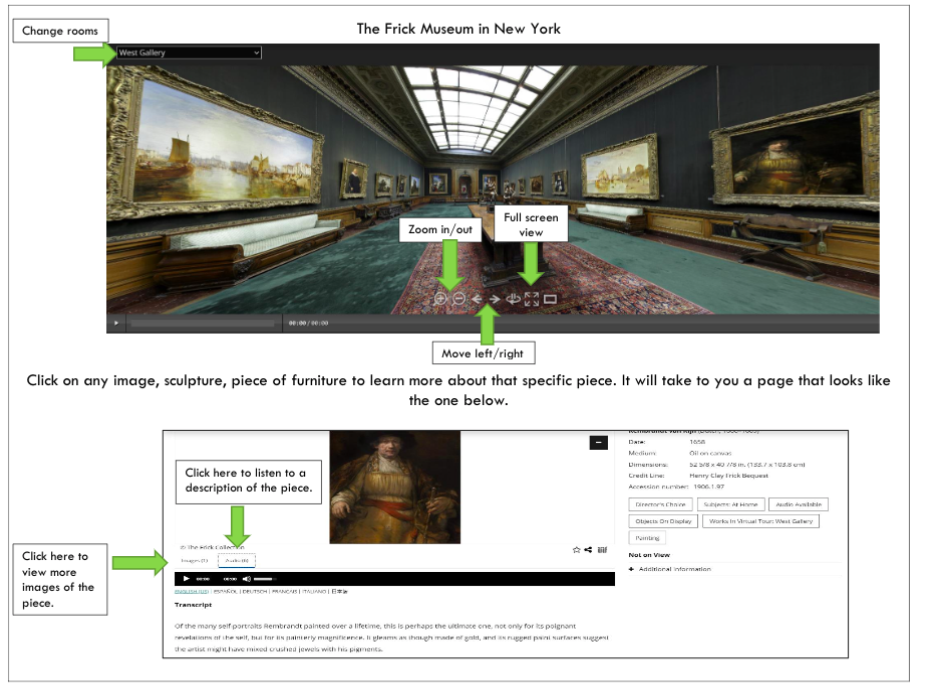928x700 pixels.
Task: Click the 'Henry Clay Frick Bequest' credit line
Action: coord(729,475)
